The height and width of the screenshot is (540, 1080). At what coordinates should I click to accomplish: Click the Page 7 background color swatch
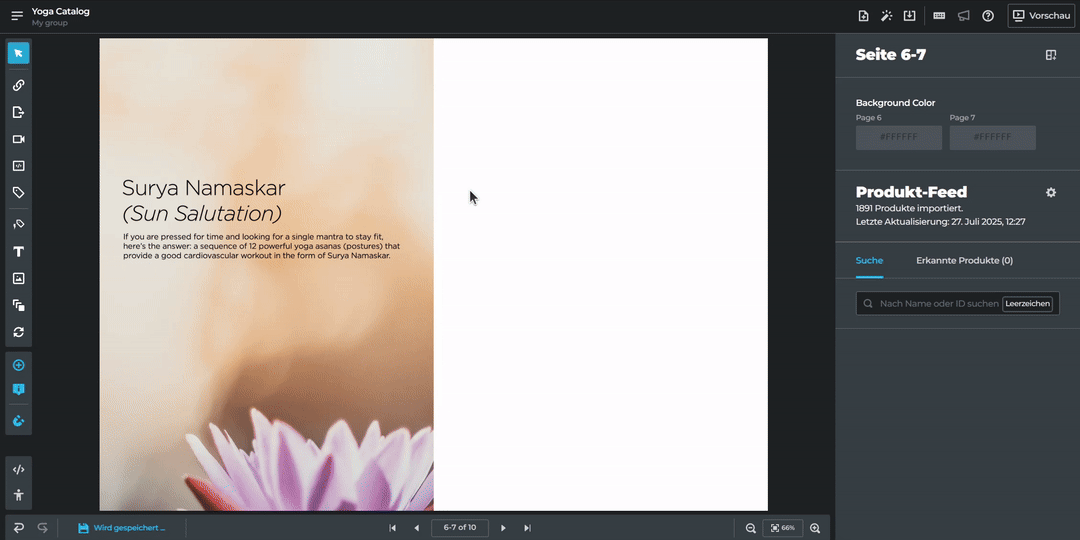coord(992,137)
